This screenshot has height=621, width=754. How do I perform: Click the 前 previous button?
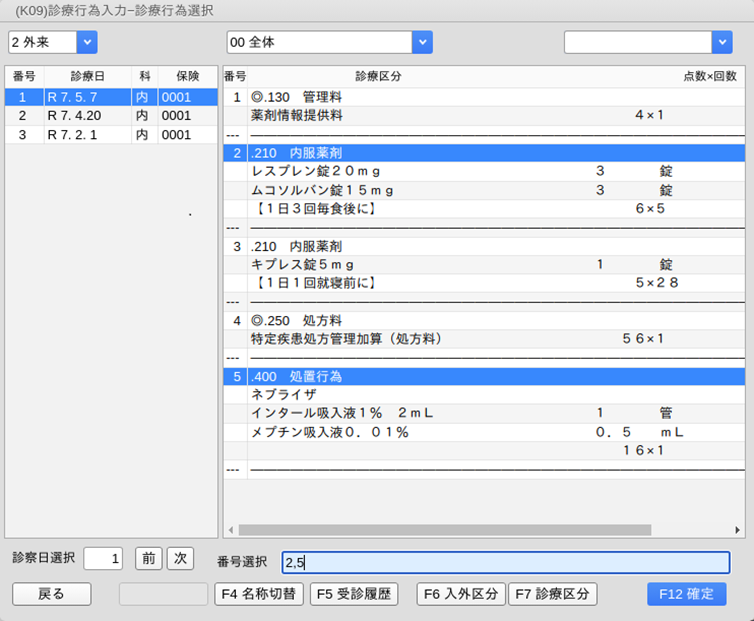pyautogui.click(x=148, y=559)
